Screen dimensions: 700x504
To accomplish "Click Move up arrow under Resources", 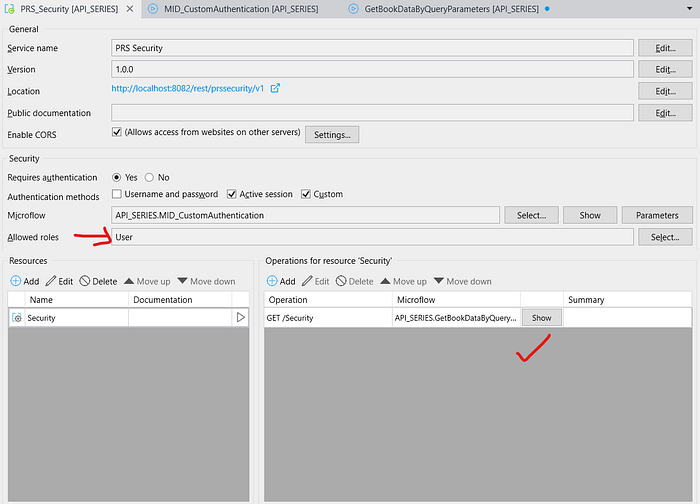I will point(129,281).
